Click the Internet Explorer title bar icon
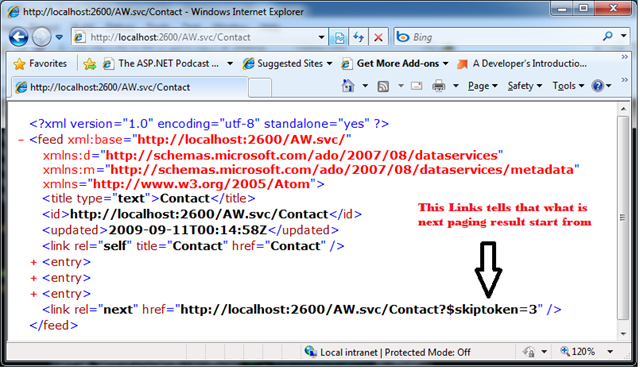Screen dimensions: 640x370 [13, 12]
